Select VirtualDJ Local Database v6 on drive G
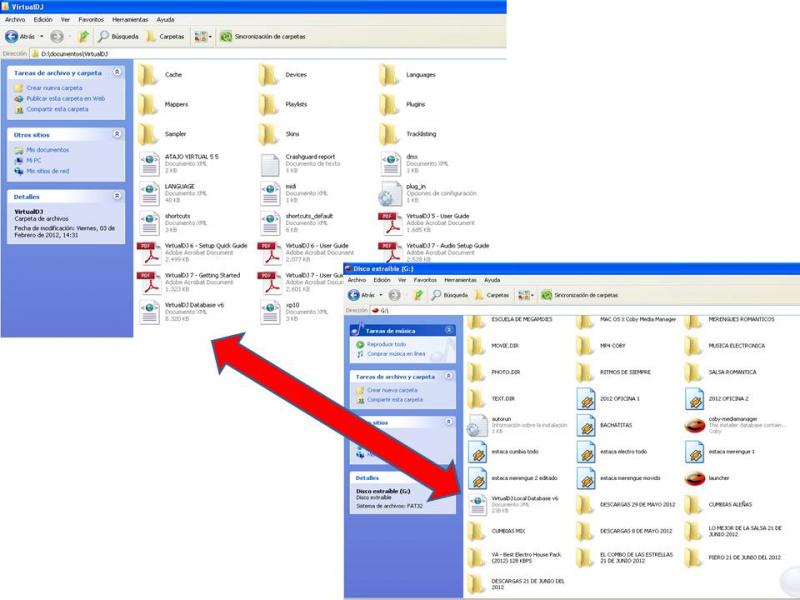800x600 pixels. tap(513, 504)
